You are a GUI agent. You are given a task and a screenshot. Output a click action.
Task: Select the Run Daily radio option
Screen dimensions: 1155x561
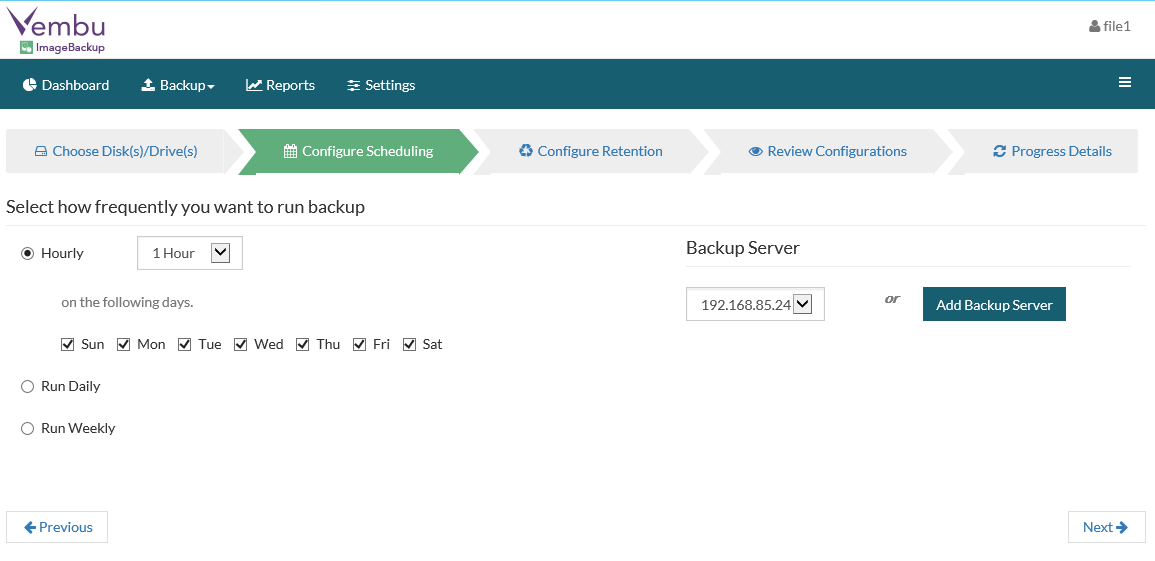pyautogui.click(x=28, y=386)
